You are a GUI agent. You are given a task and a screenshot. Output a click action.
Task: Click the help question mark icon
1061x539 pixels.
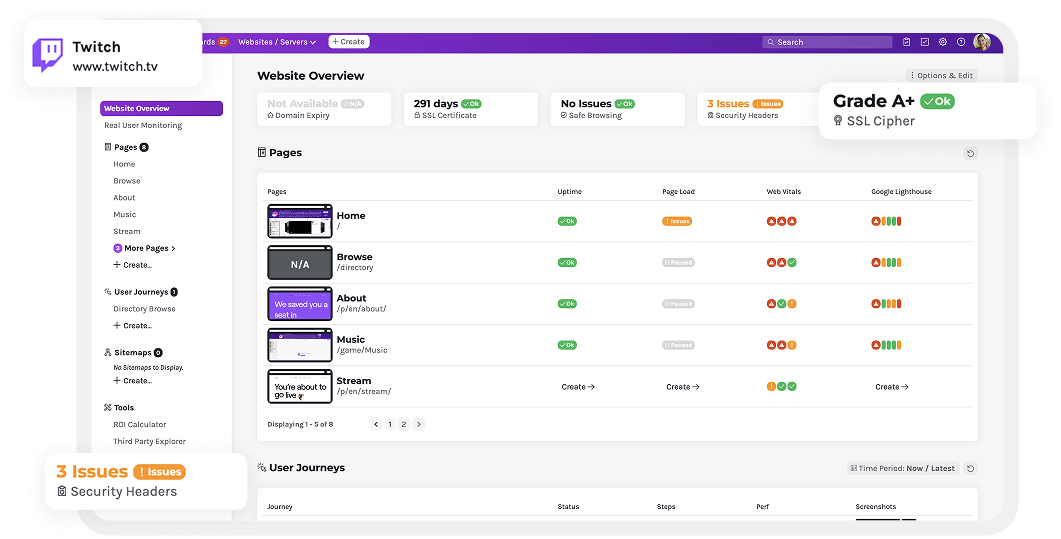(961, 42)
